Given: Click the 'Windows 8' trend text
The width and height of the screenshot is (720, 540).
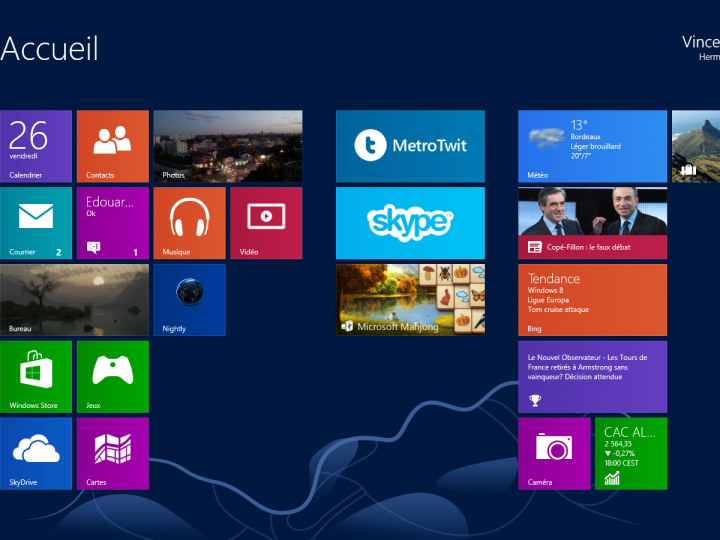Looking at the screenshot, I should [546, 290].
